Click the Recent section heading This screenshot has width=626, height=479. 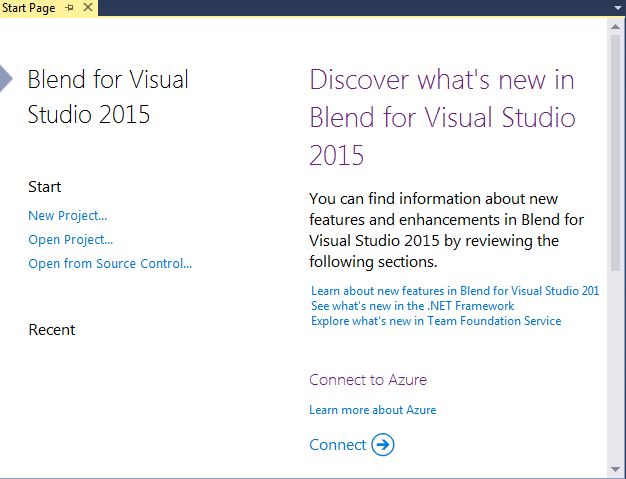point(51,330)
